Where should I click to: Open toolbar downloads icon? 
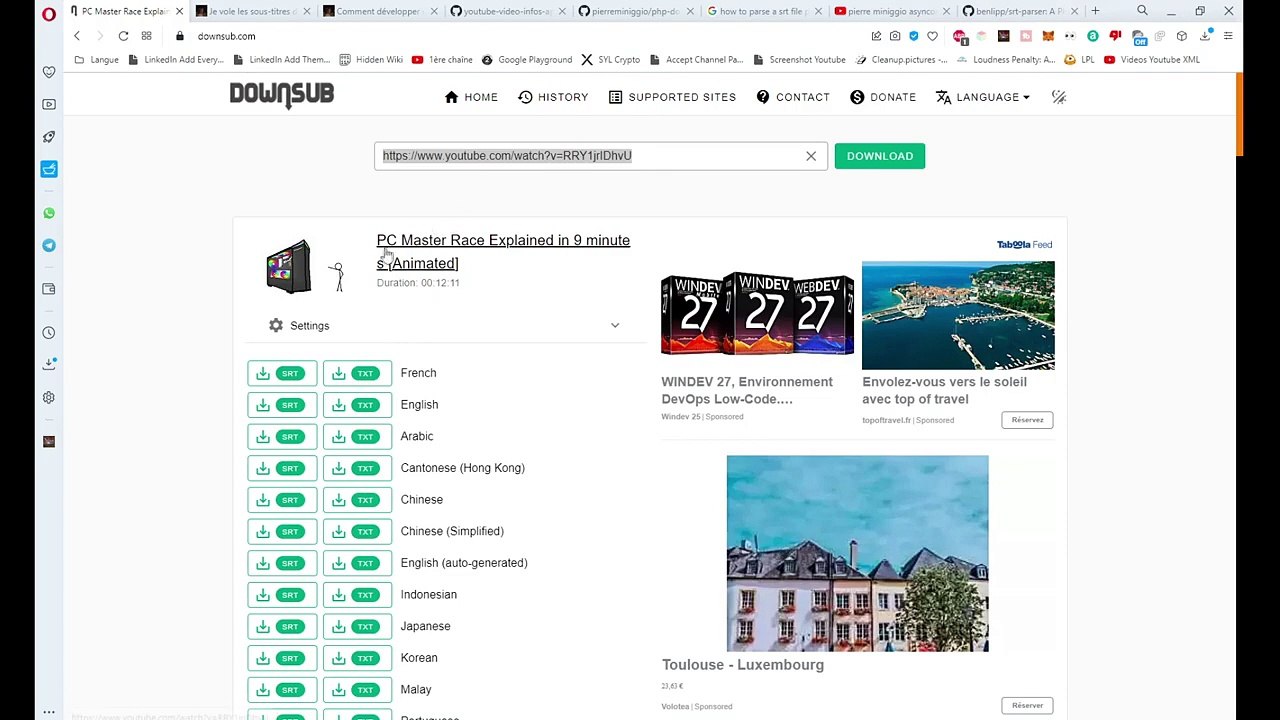click(x=1206, y=36)
